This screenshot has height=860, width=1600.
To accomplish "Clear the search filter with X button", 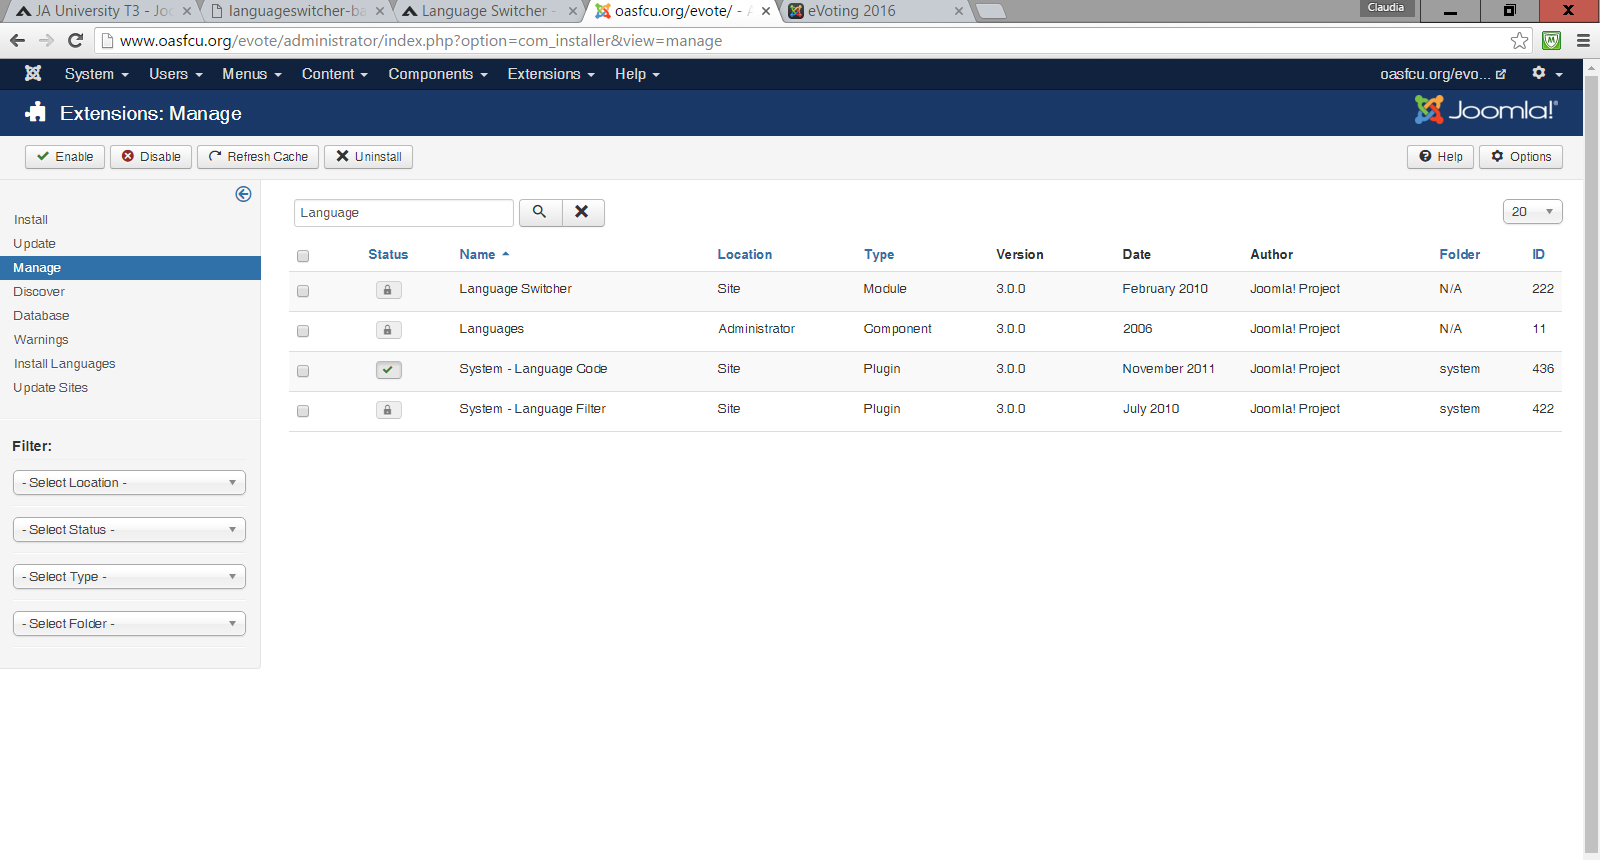I will point(583,212).
